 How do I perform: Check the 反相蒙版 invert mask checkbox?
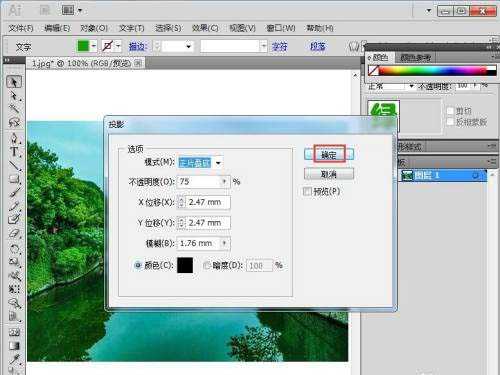[450, 122]
